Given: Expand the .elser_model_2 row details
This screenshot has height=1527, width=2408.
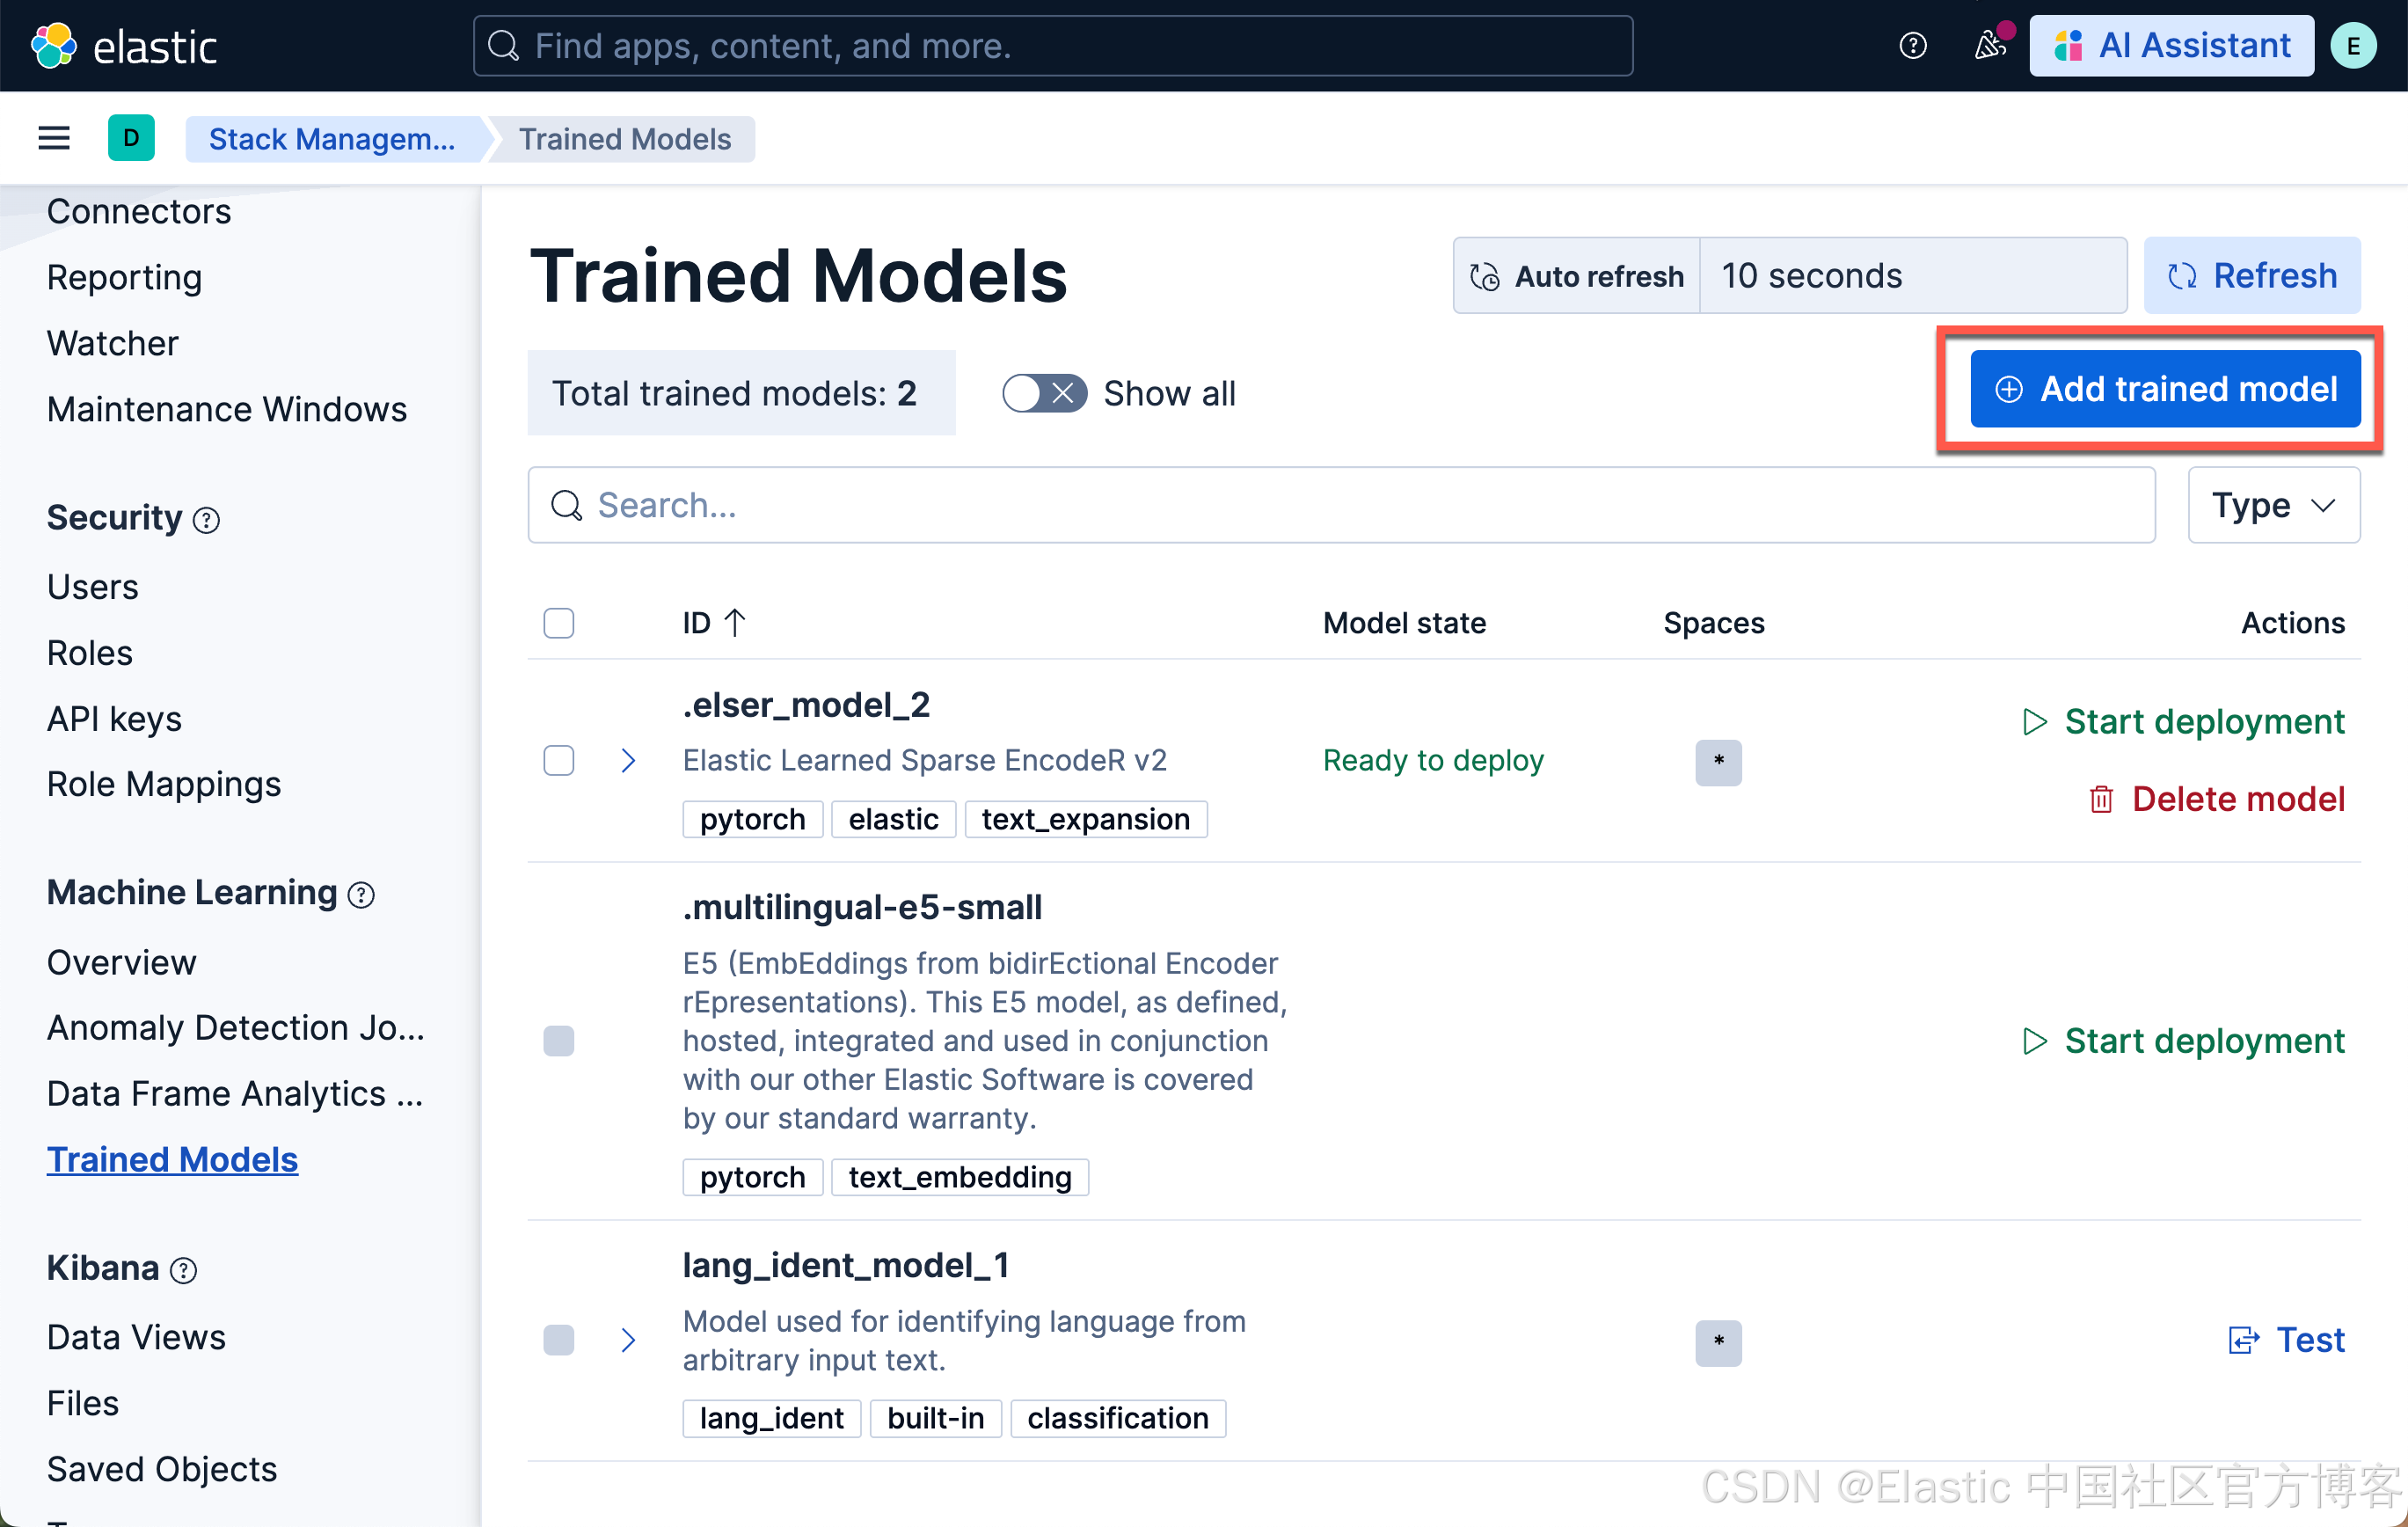Looking at the screenshot, I should [628, 760].
